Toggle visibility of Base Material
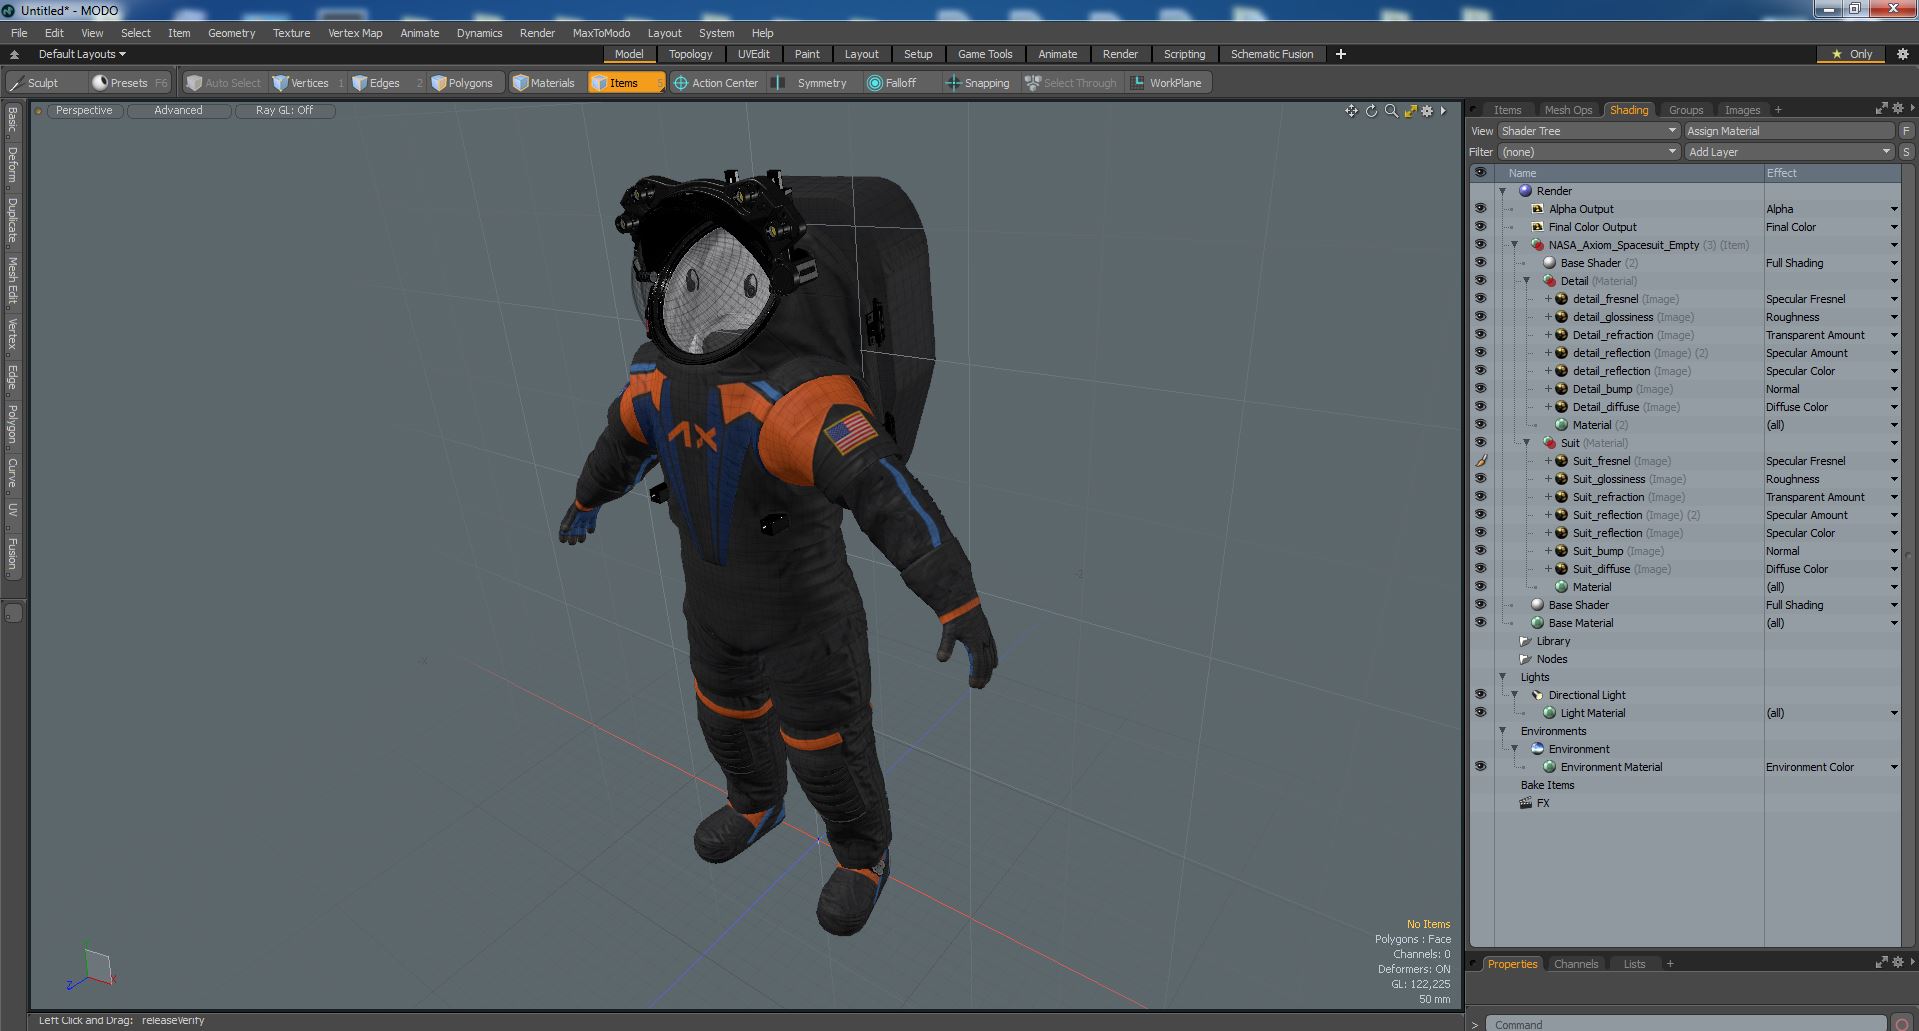Viewport: 1919px width, 1031px height. (1480, 623)
